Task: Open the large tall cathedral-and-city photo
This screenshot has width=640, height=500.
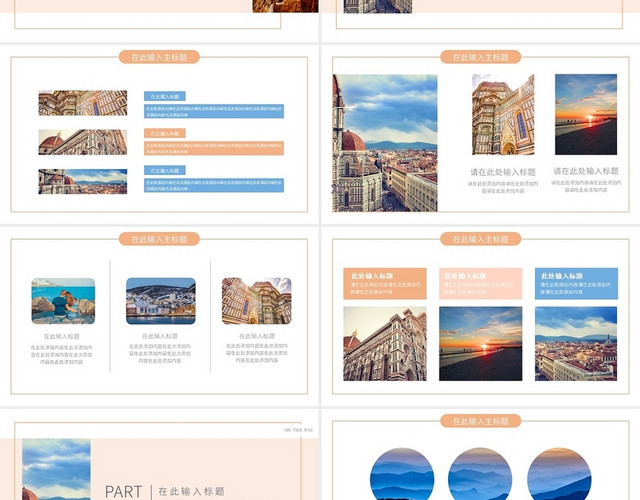Action: tap(385, 143)
